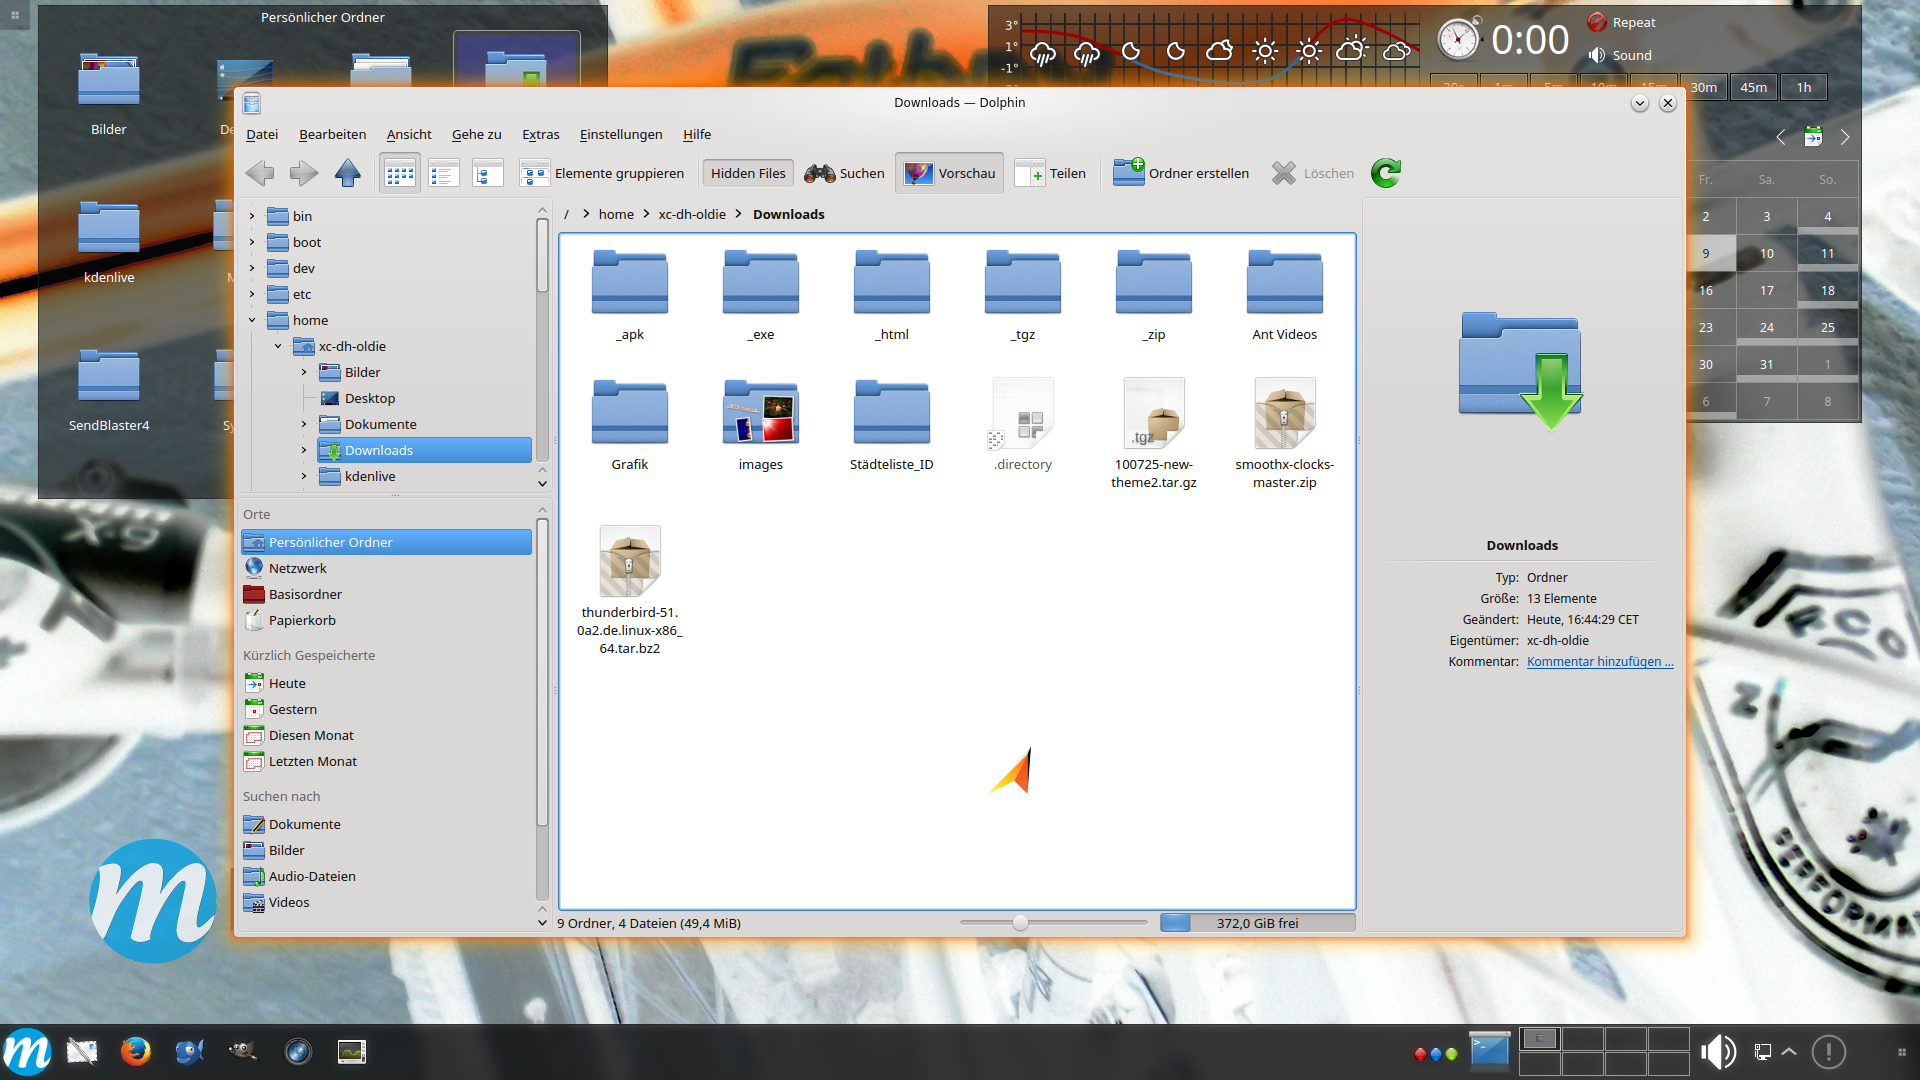This screenshot has width=1920, height=1080.
Task: Collapse the home folder tree node
Action: (252, 320)
